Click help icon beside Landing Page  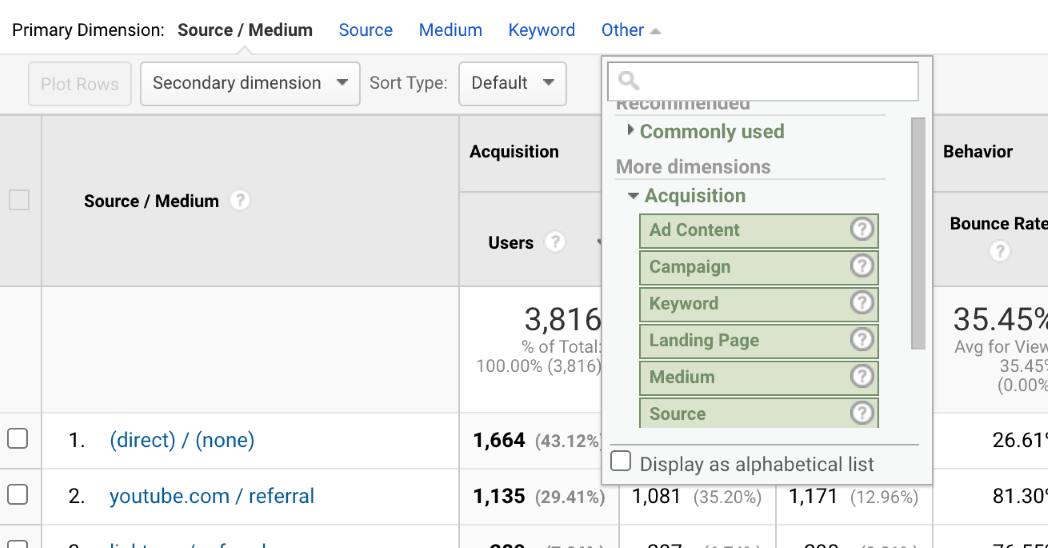pos(862,339)
